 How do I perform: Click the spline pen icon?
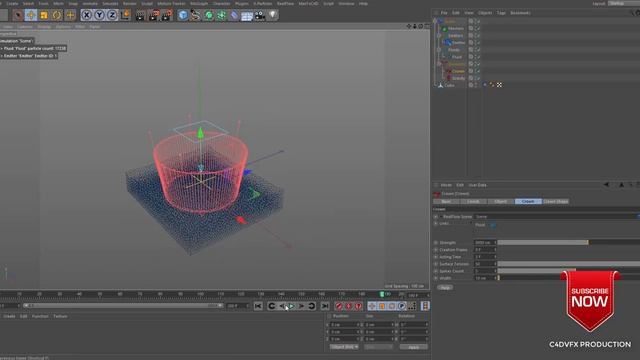196,15
